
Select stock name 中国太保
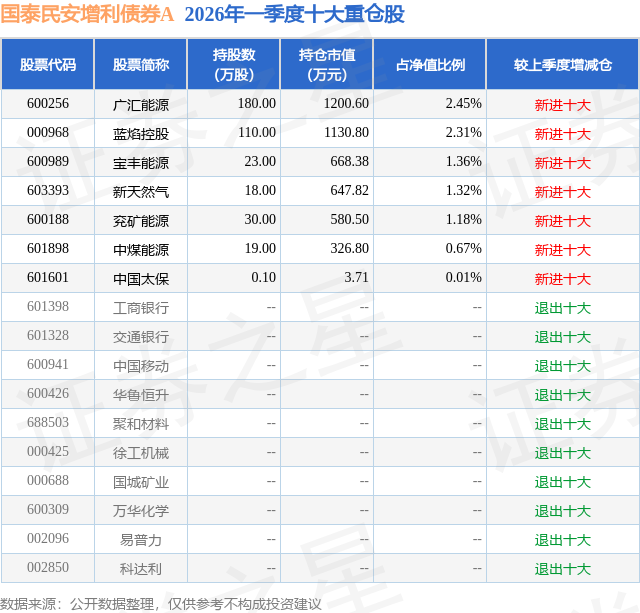pyautogui.click(x=141, y=279)
